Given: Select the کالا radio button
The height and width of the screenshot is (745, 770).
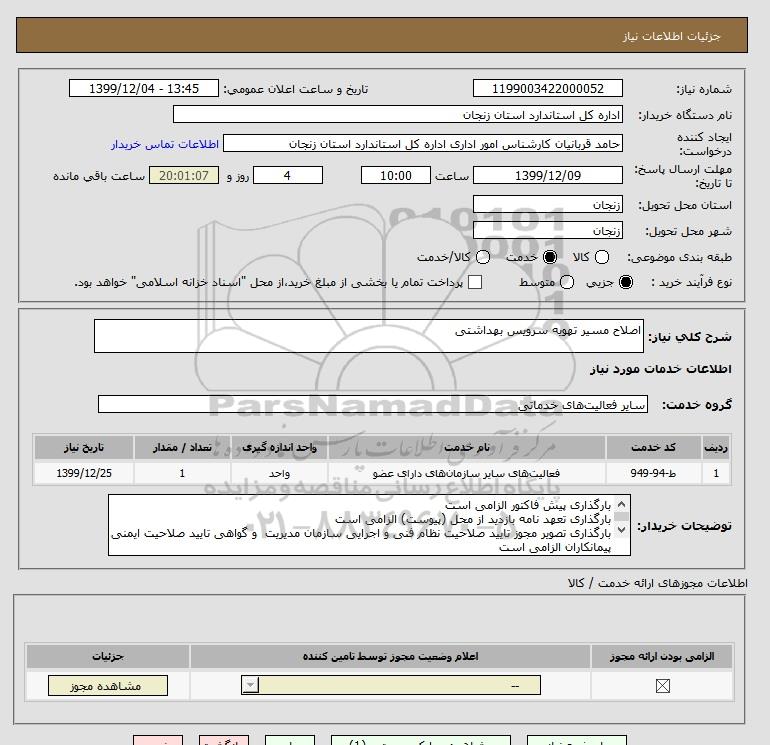Looking at the screenshot, I should click(x=602, y=257).
